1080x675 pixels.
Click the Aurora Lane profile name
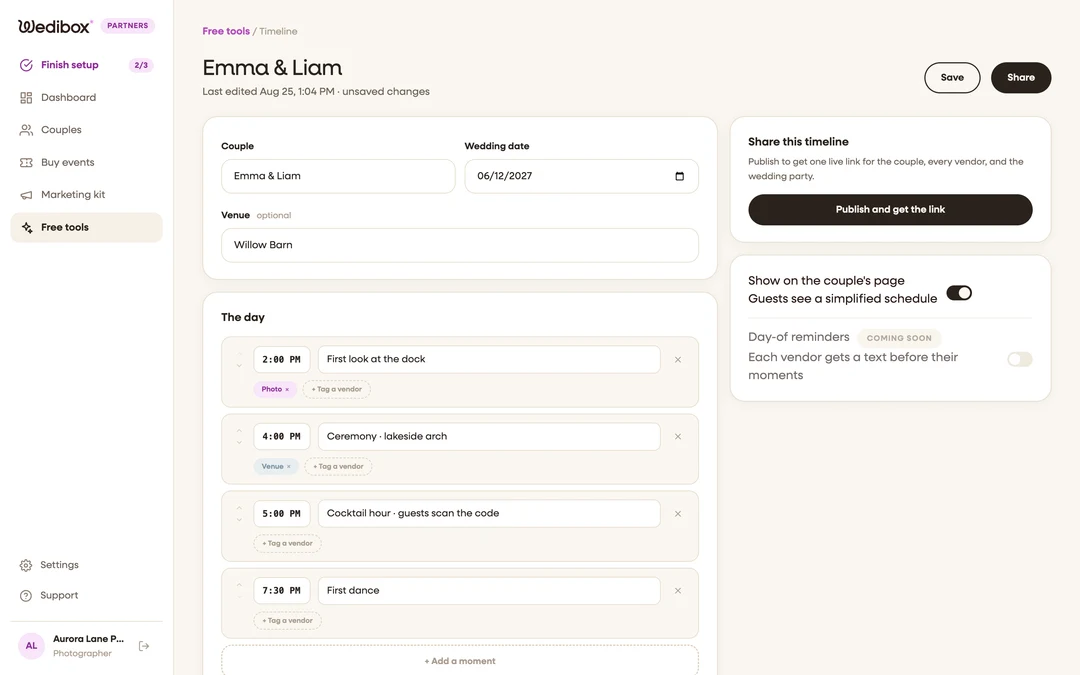pyautogui.click(x=88, y=638)
